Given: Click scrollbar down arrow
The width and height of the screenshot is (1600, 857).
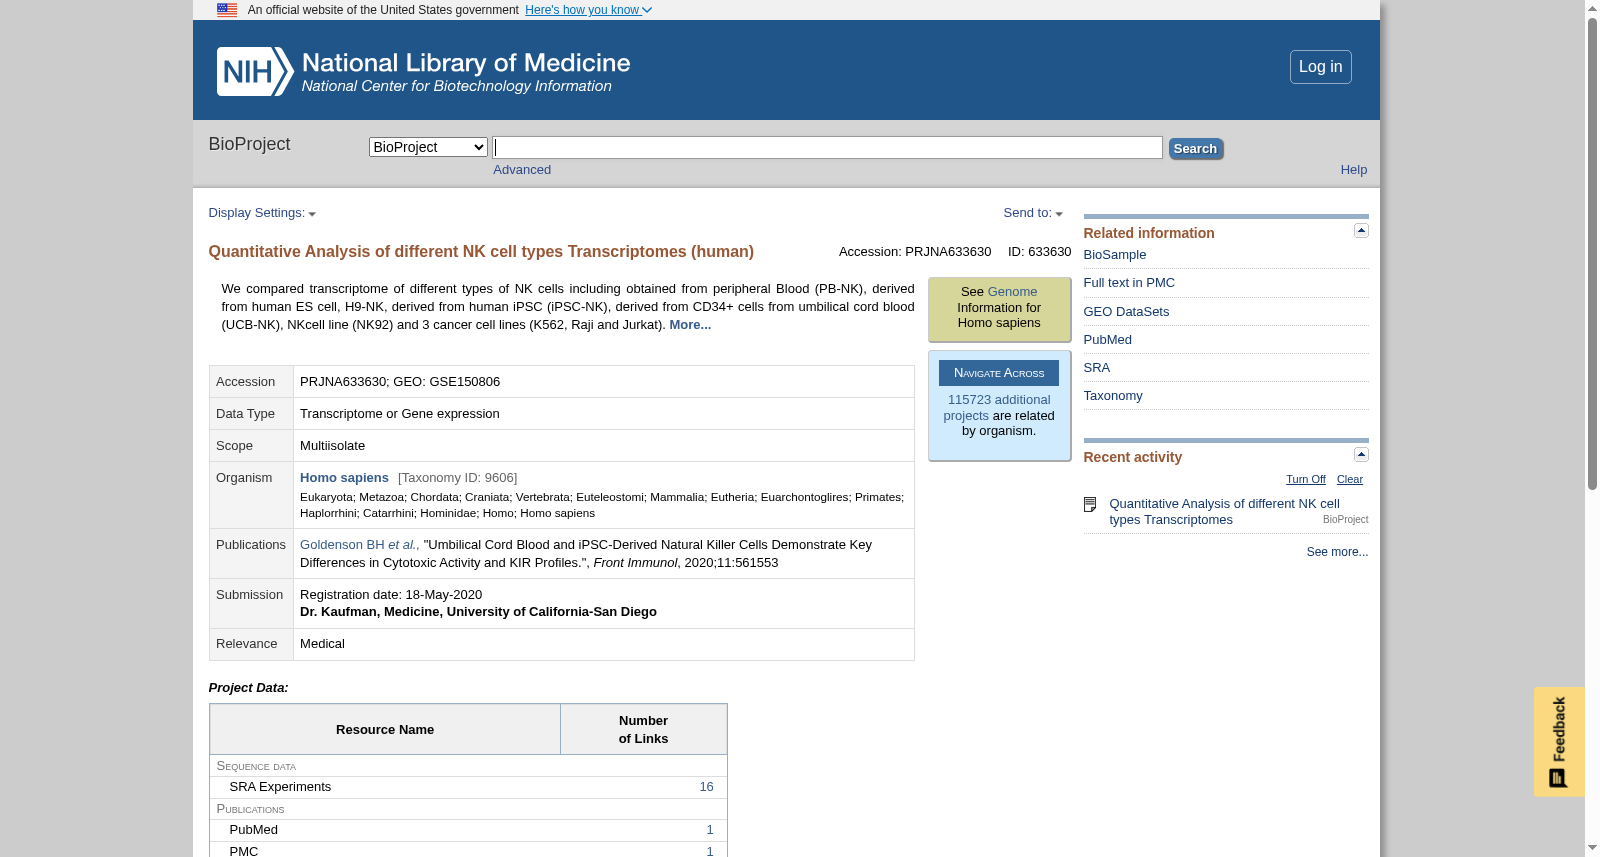Looking at the screenshot, I should tap(1592, 848).
